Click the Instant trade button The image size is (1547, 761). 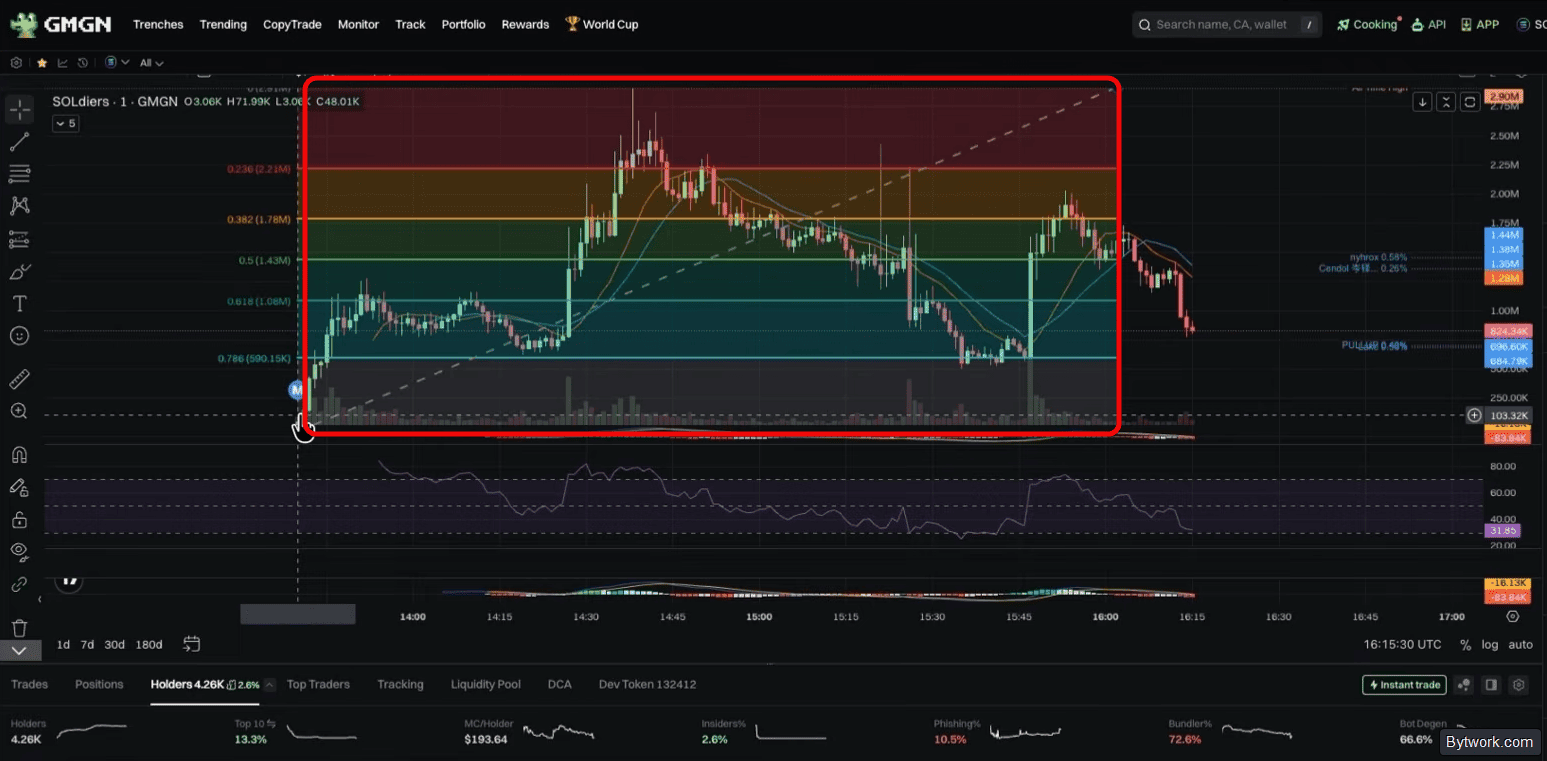pyautogui.click(x=1404, y=685)
